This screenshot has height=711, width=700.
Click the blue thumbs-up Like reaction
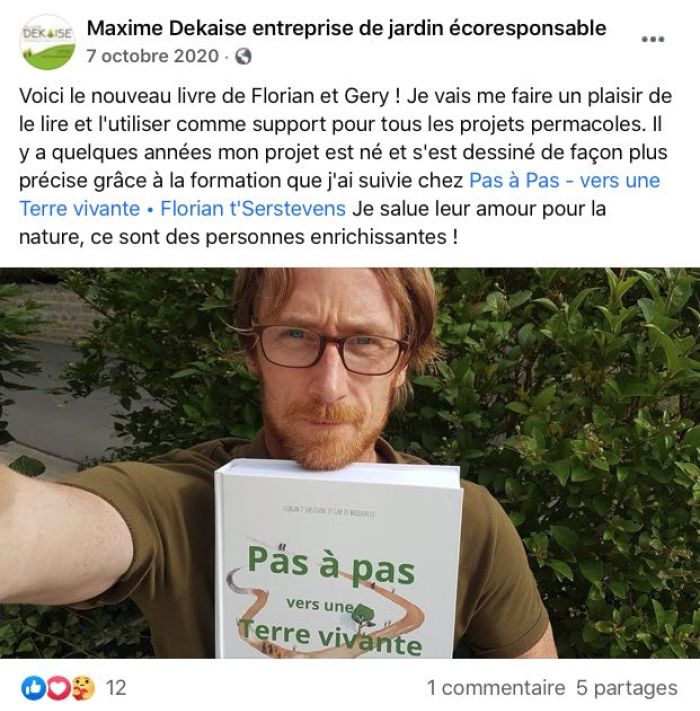34,687
